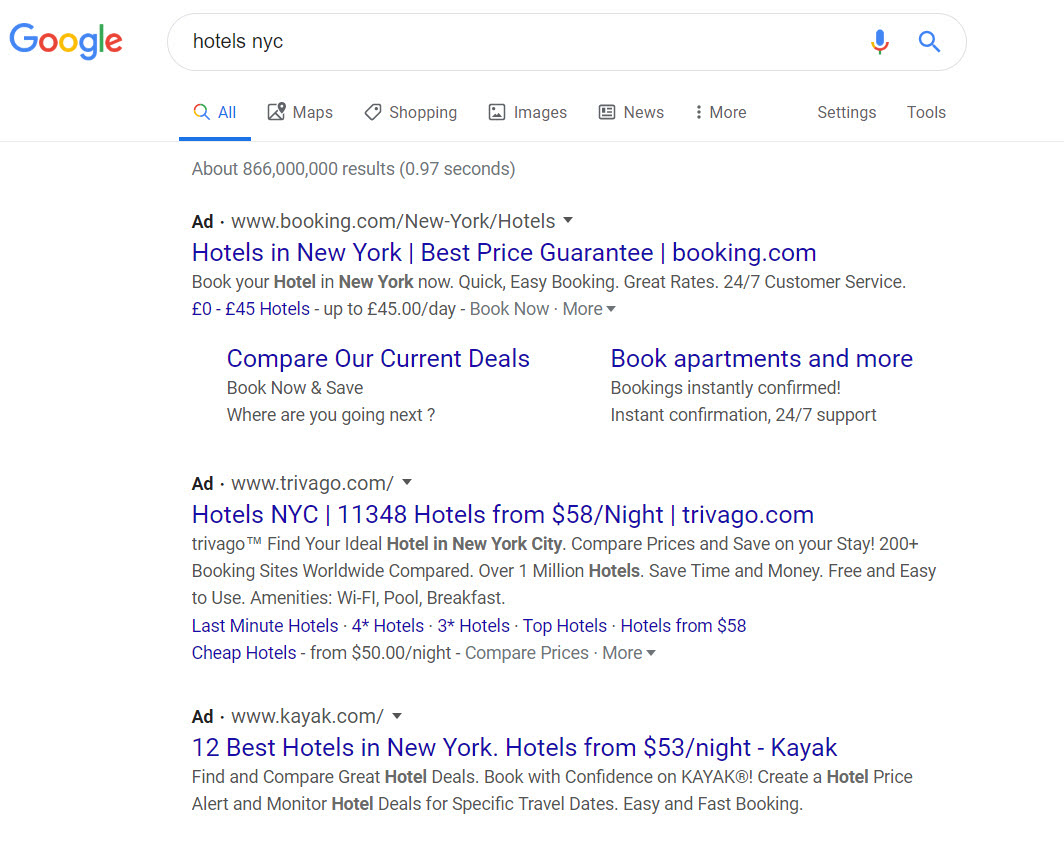Click the Compare Our Current Deals sitelink
This screenshot has width=1064, height=846.
[x=378, y=358]
